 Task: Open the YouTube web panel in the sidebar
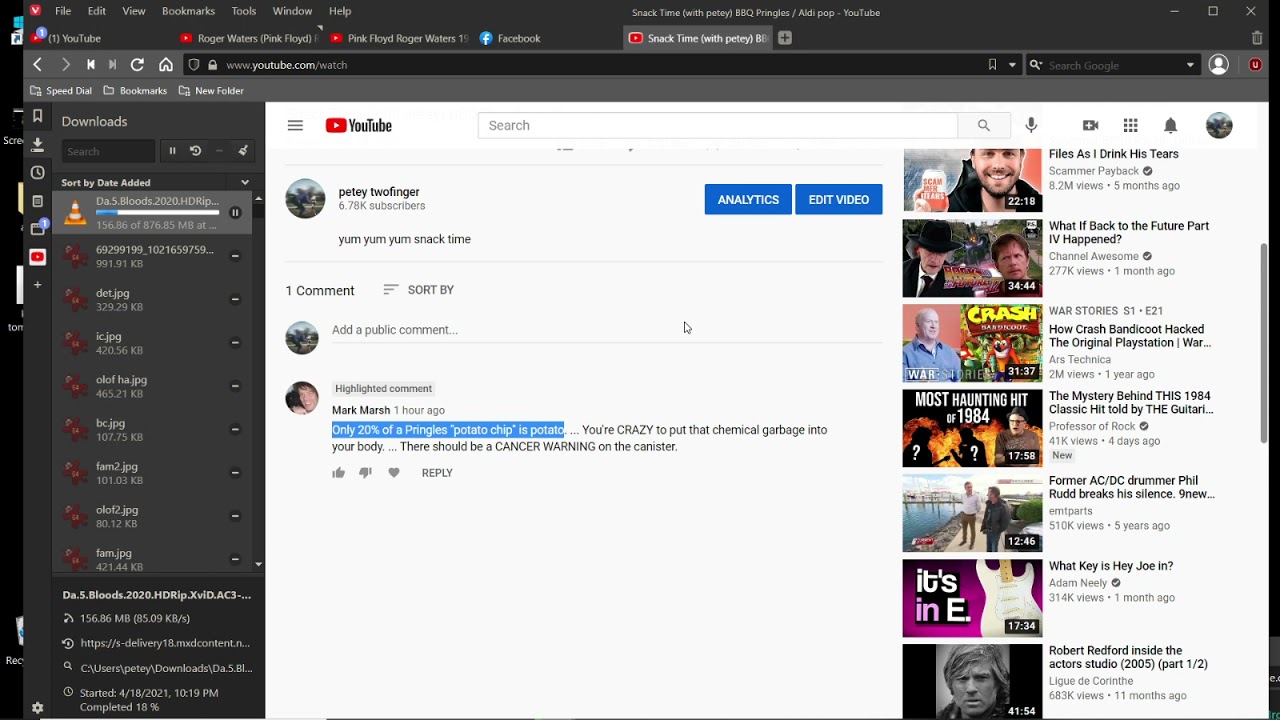click(x=37, y=257)
